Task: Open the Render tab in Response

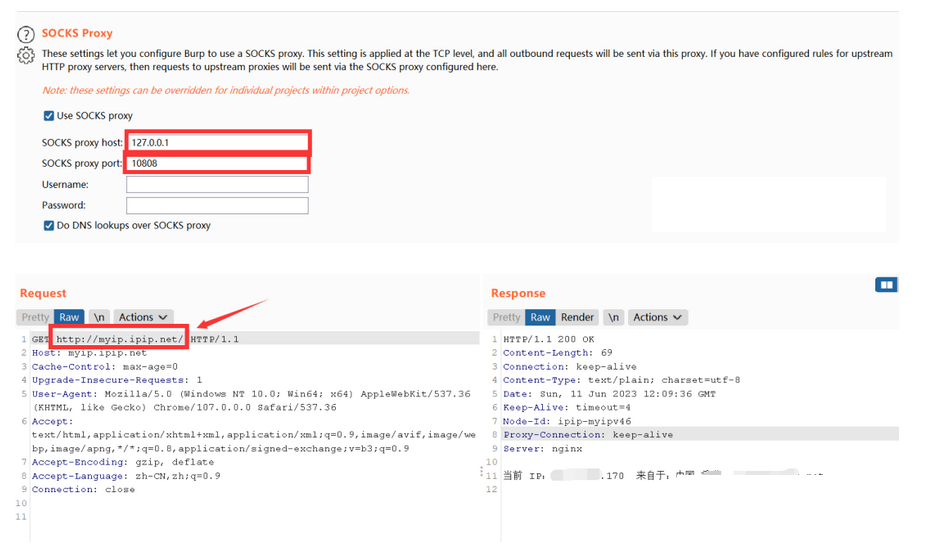Action: [x=577, y=317]
